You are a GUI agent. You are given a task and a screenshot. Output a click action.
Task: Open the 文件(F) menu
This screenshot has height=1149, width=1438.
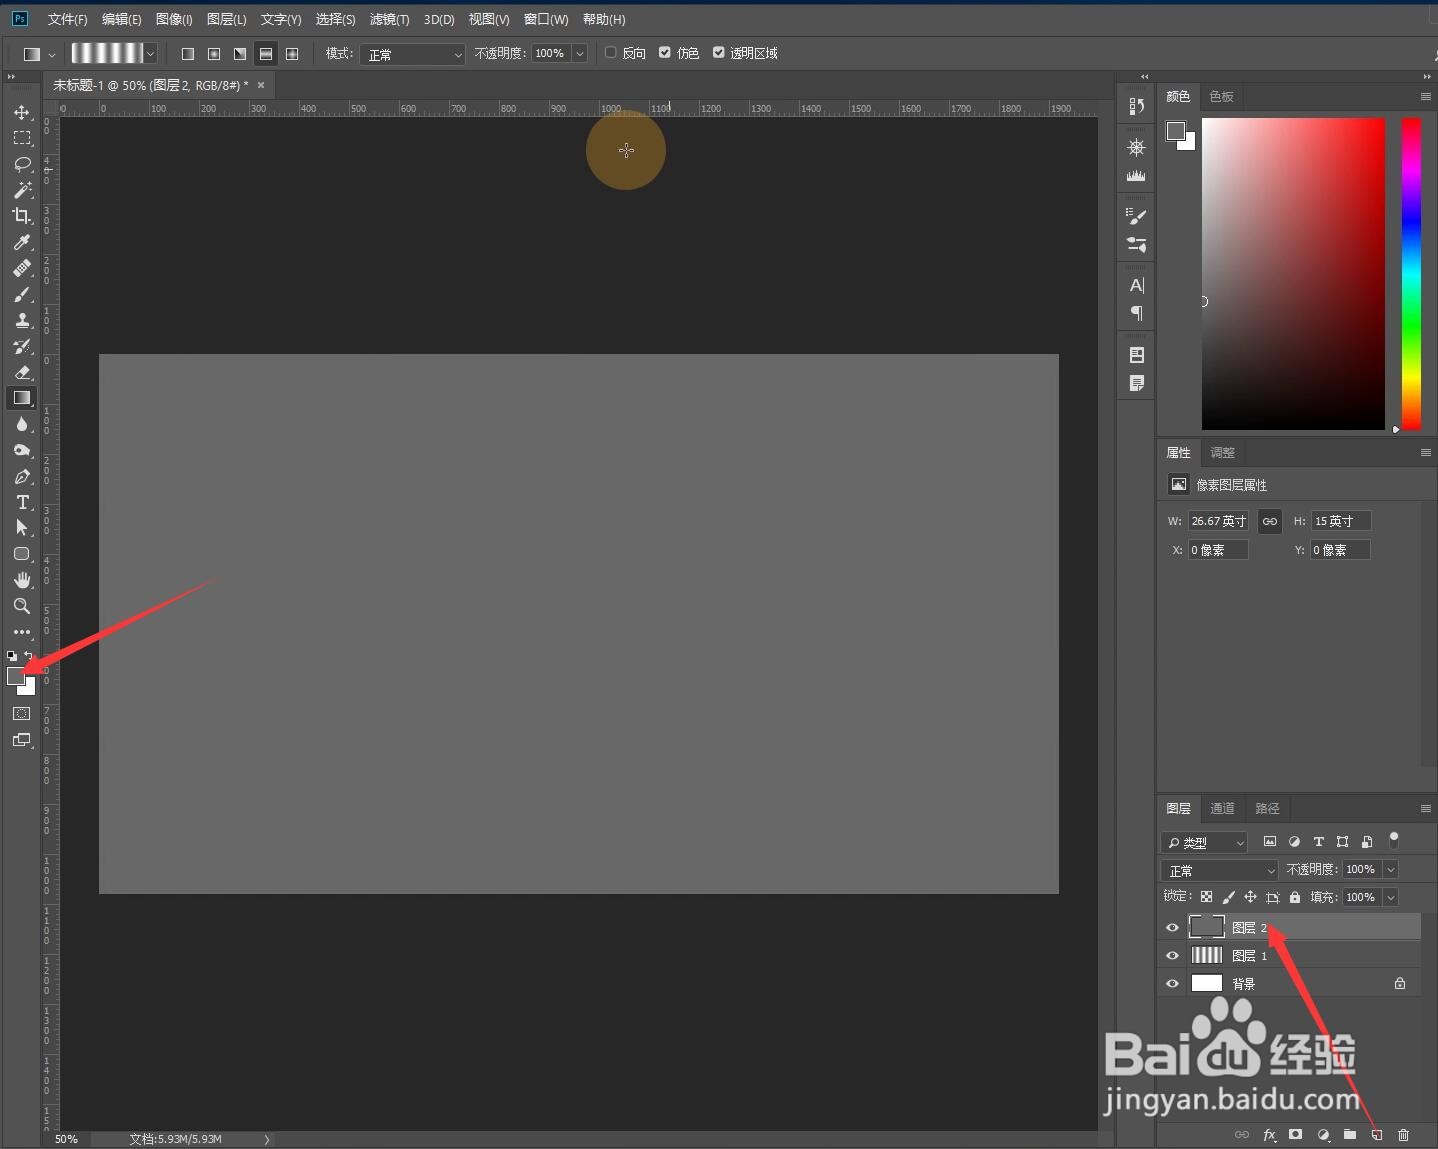67,19
